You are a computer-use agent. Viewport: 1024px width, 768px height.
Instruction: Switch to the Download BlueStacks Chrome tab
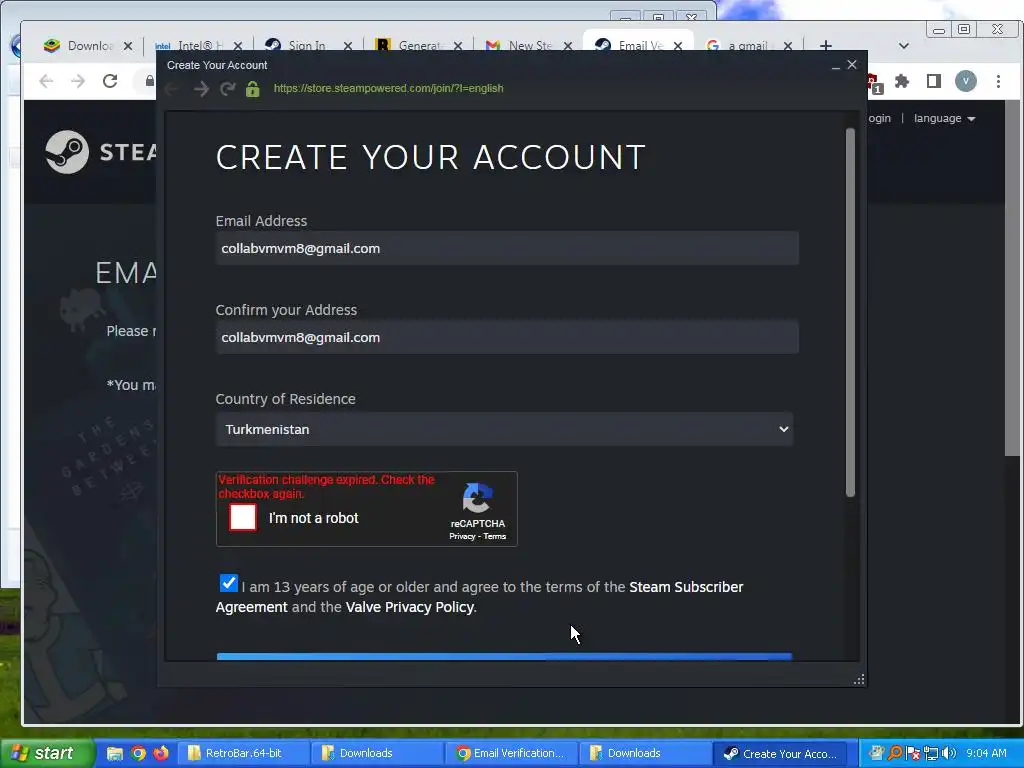click(78, 46)
